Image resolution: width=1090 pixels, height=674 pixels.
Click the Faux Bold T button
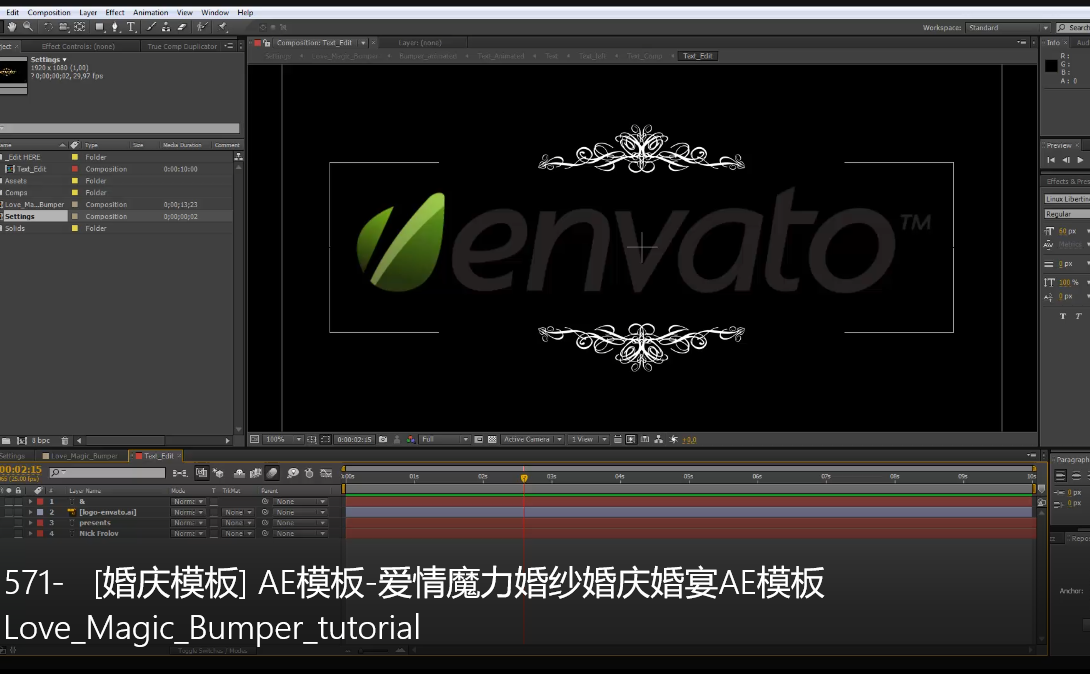click(x=1063, y=316)
